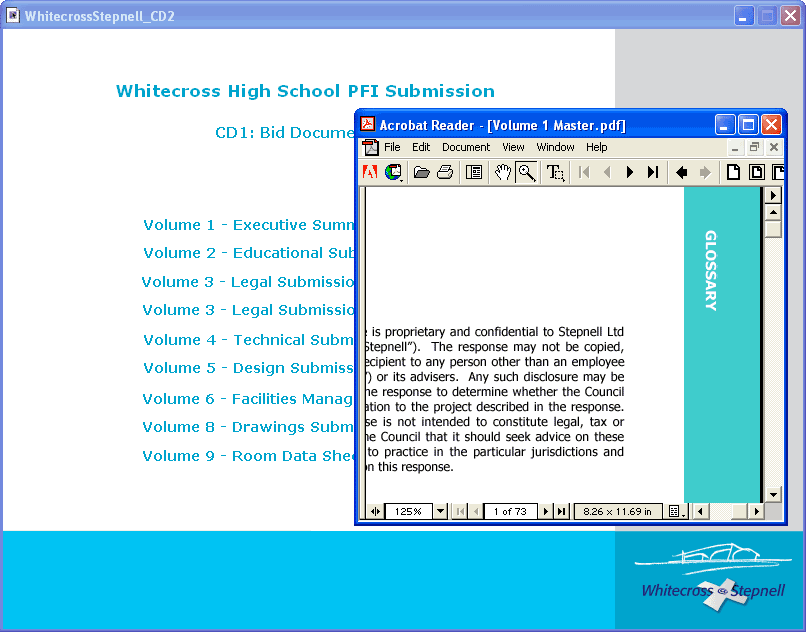Open the Document menu
This screenshot has width=806, height=632.
pyautogui.click(x=466, y=147)
